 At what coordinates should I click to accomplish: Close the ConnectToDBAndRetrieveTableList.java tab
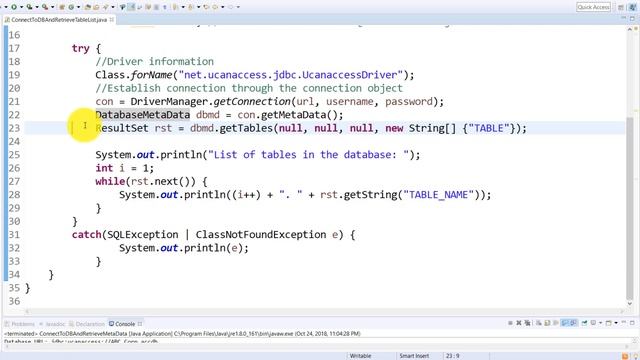point(111,20)
